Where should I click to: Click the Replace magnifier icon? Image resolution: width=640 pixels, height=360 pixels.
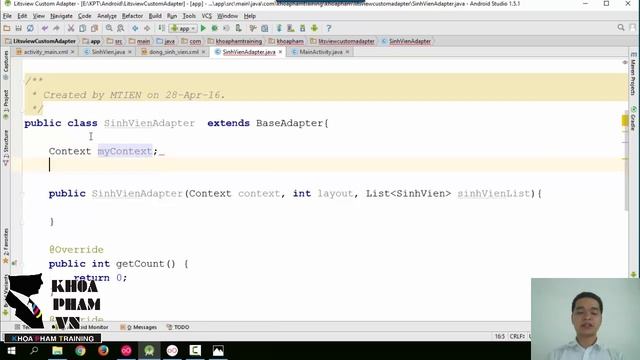pyautogui.click(x=120, y=28)
